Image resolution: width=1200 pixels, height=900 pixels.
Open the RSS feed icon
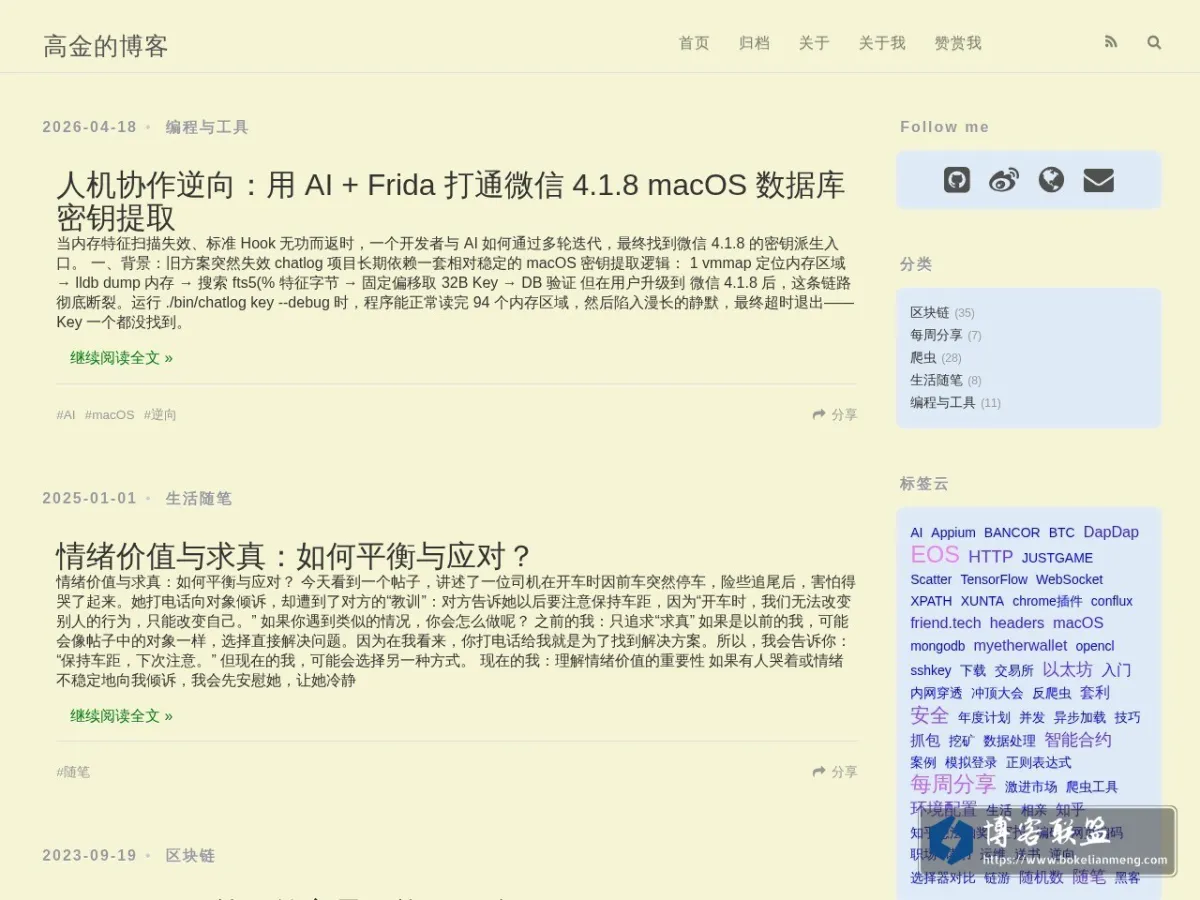(x=1111, y=42)
